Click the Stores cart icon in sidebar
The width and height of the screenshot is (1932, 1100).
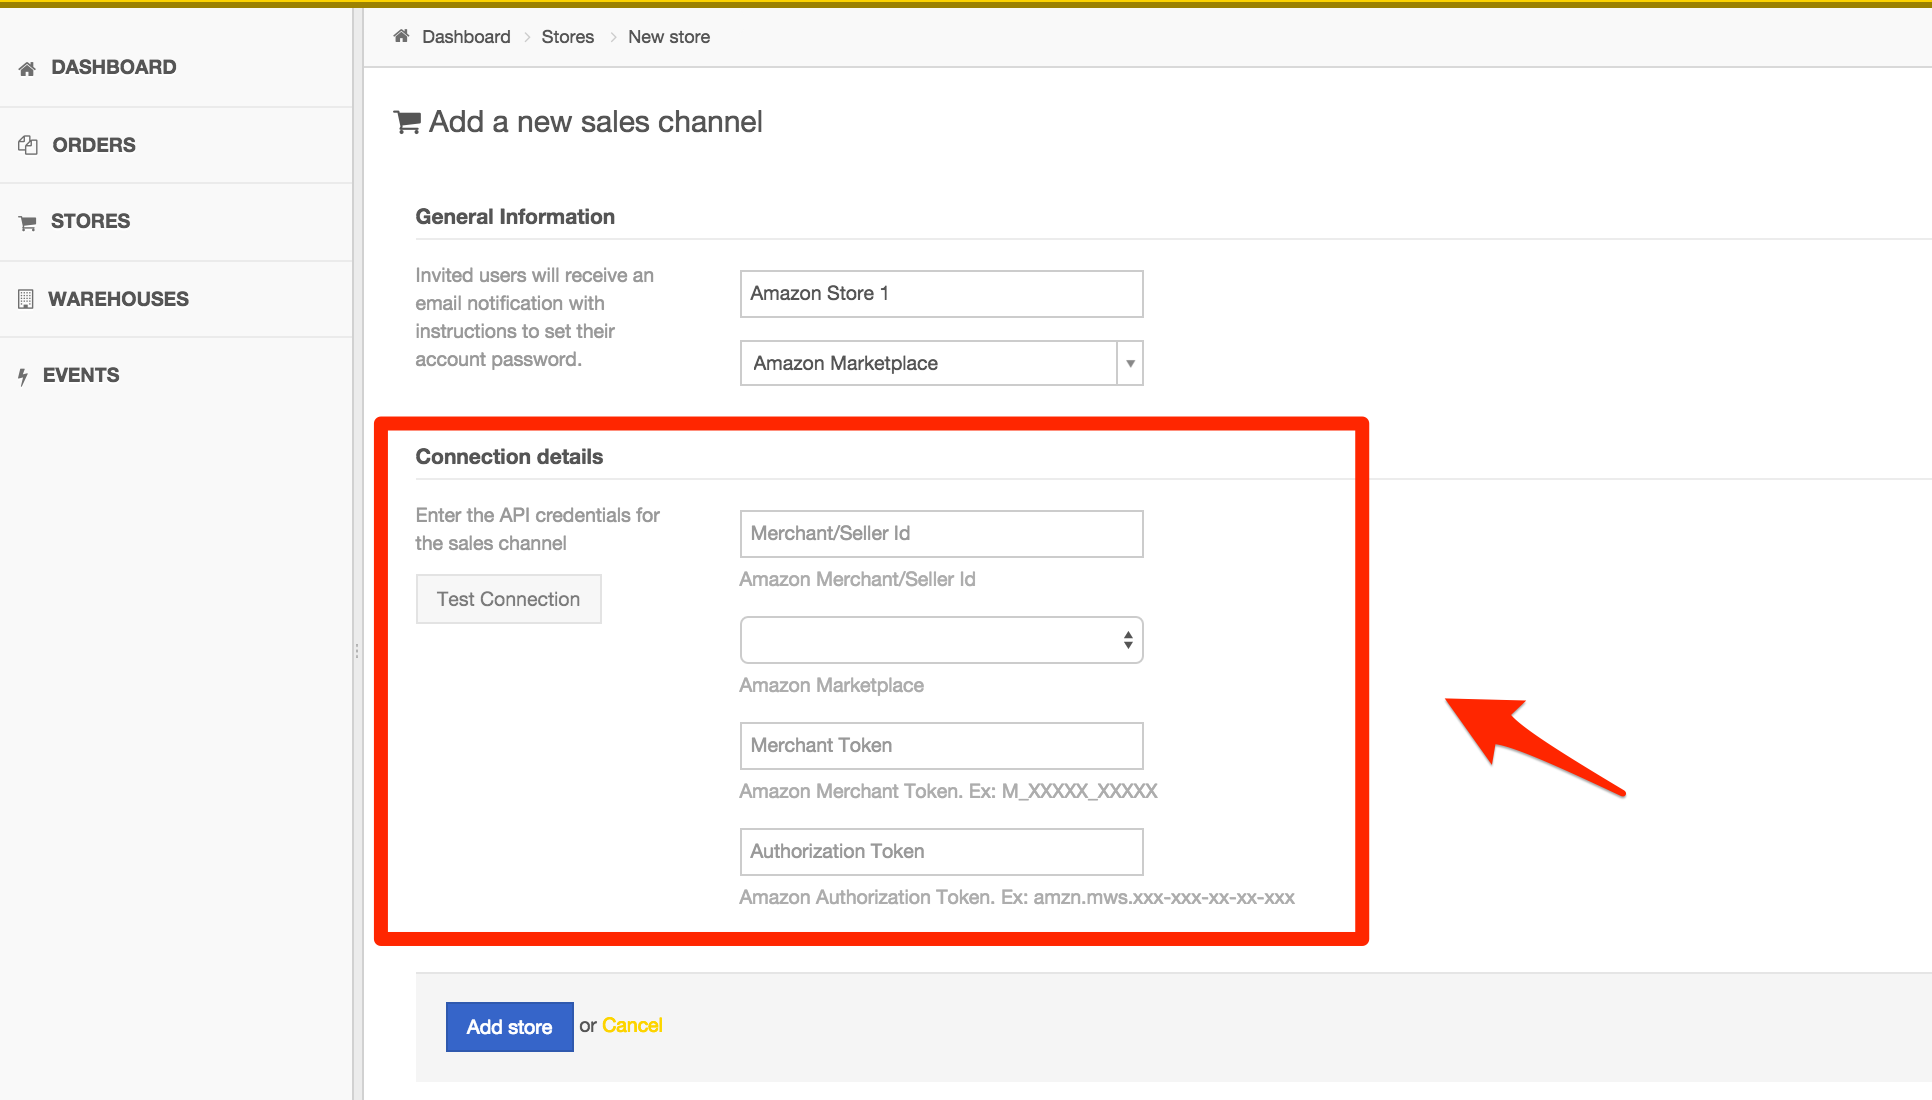tap(27, 222)
